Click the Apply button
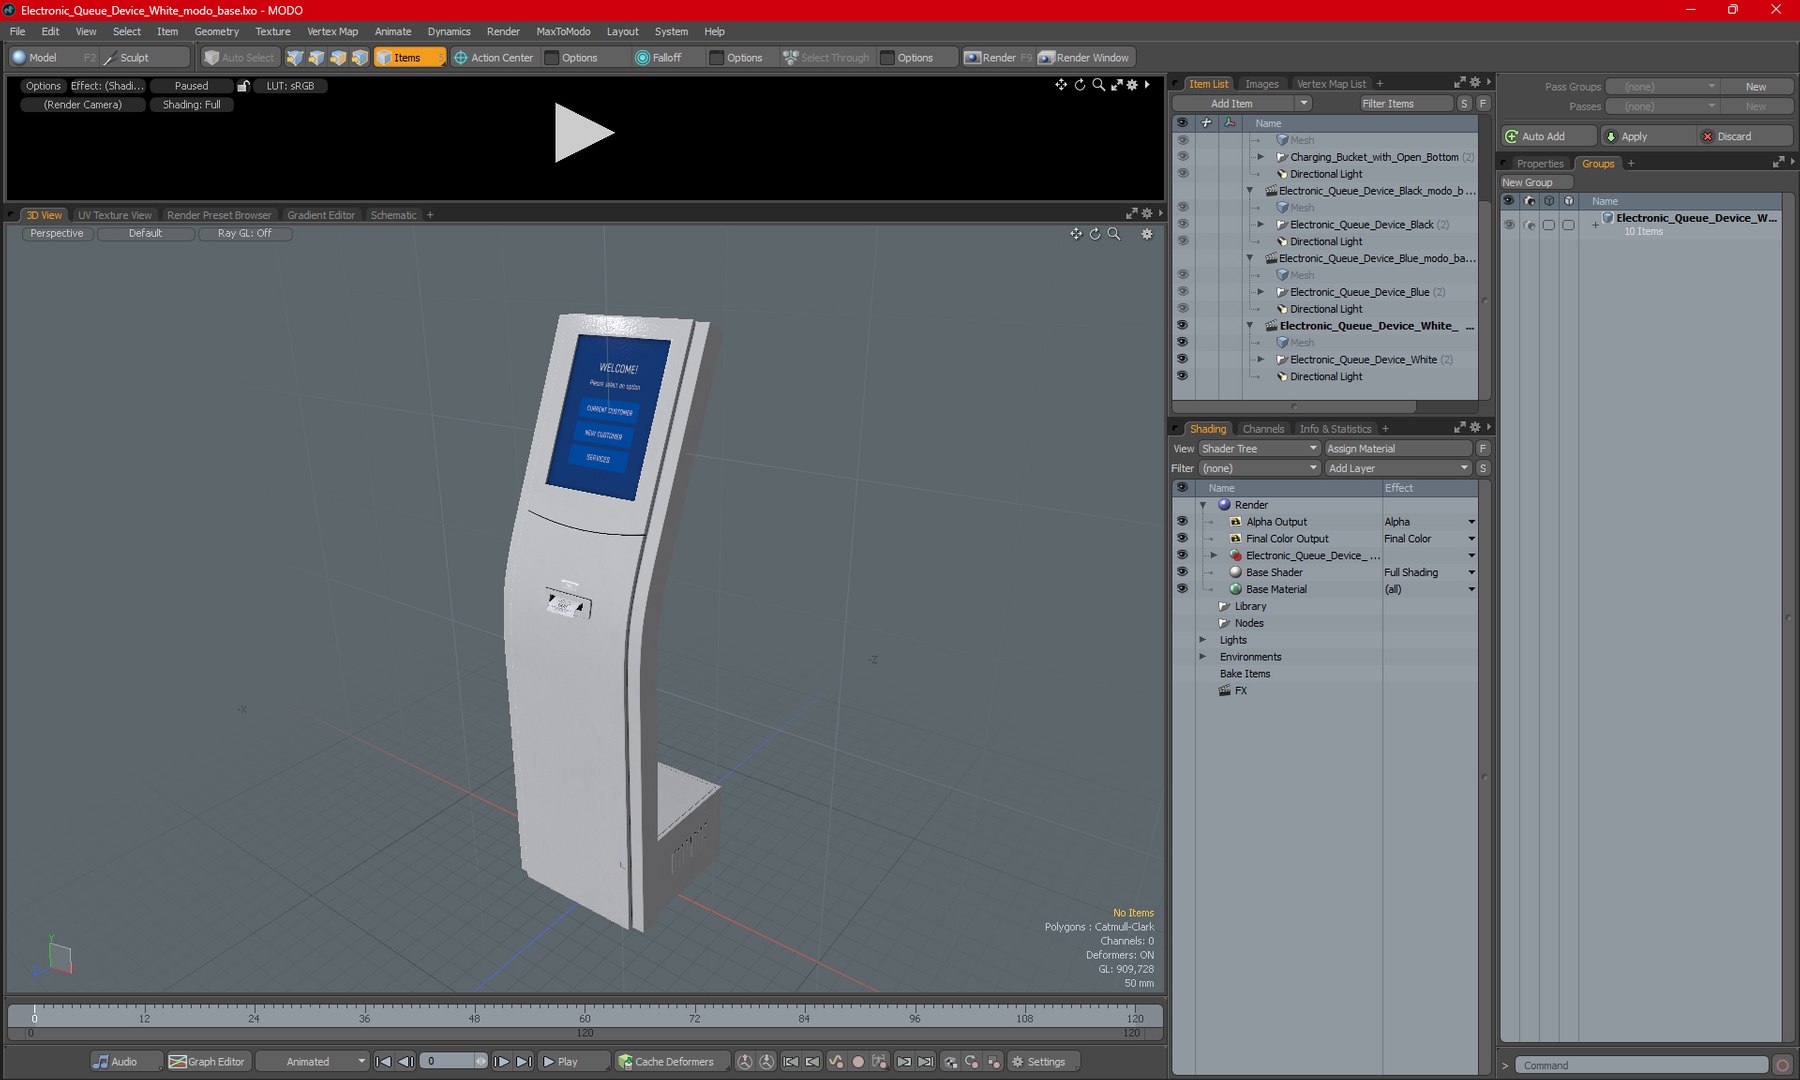The width and height of the screenshot is (1800, 1080). (x=1646, y=137)
